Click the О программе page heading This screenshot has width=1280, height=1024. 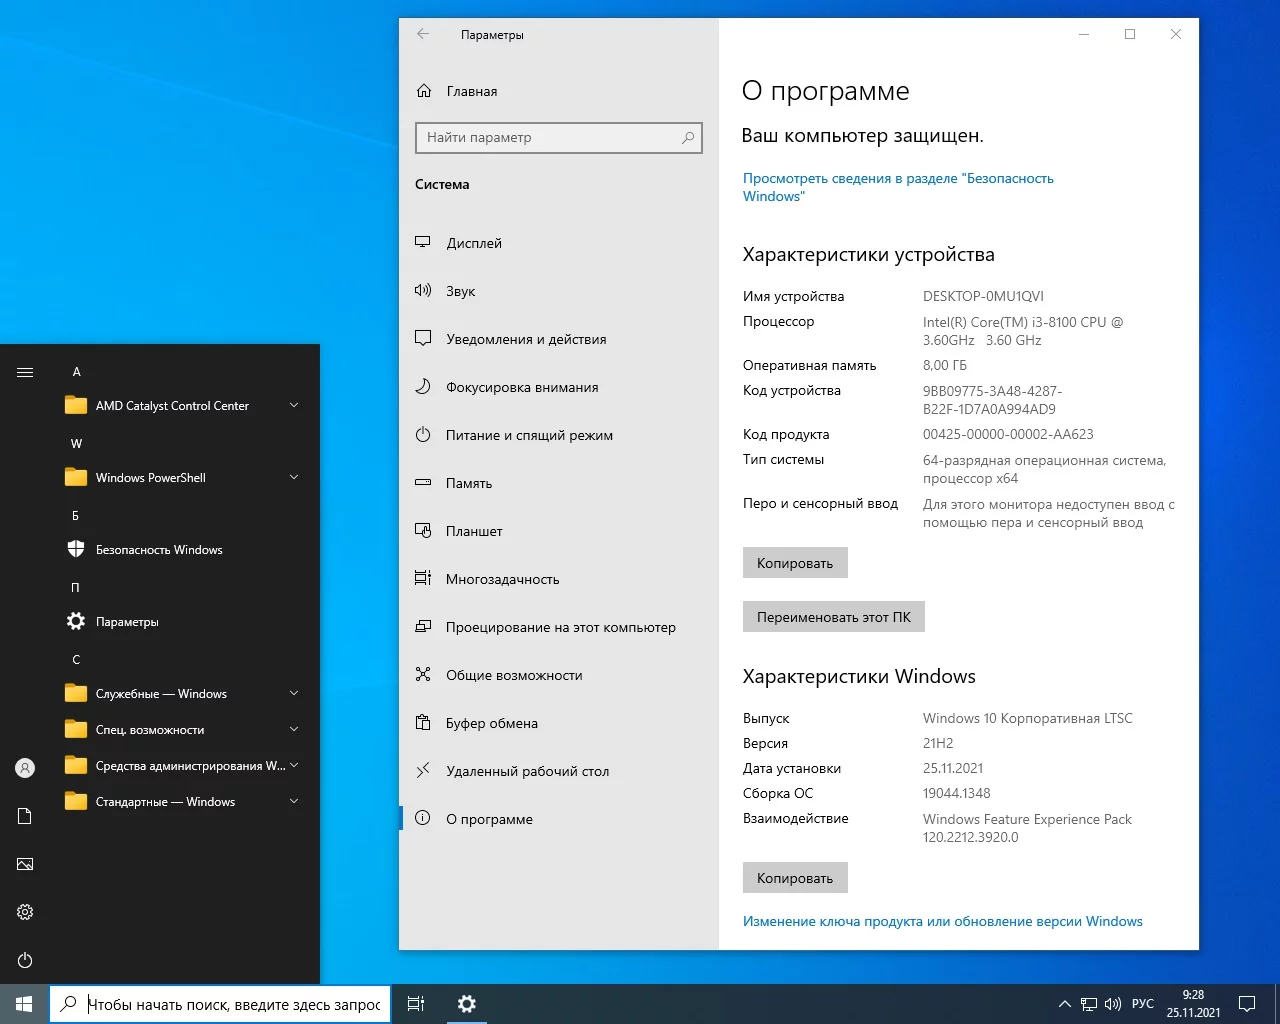click(826, 92)
